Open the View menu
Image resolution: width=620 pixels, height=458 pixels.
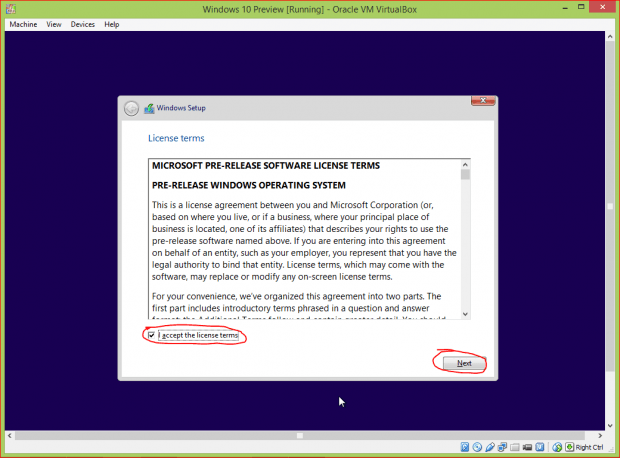click(54, 24)
